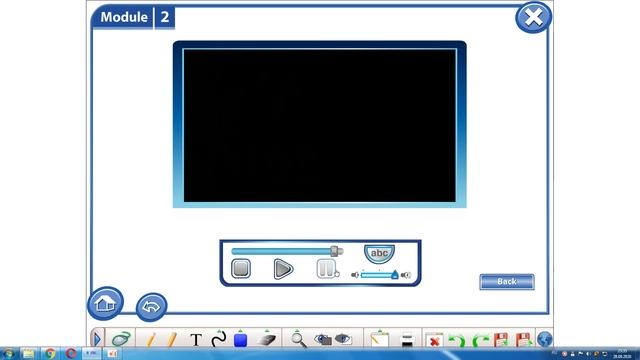The height and width of the screenshot is (360, 640).
Task: Click the second red floppy disk icon
Action: pos(524,340)
